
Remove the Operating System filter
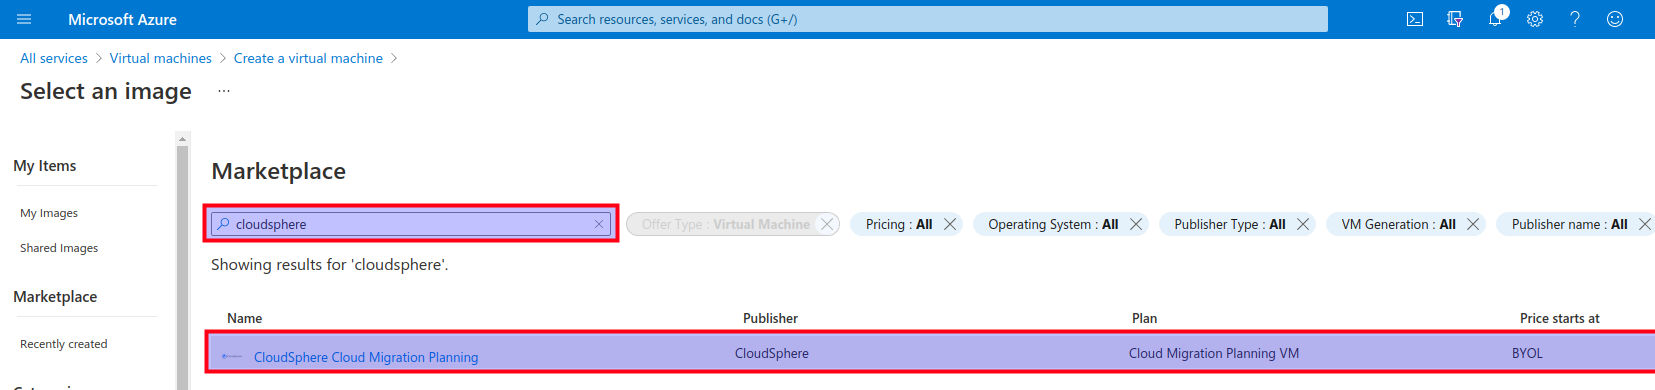tap(1136, 224)
